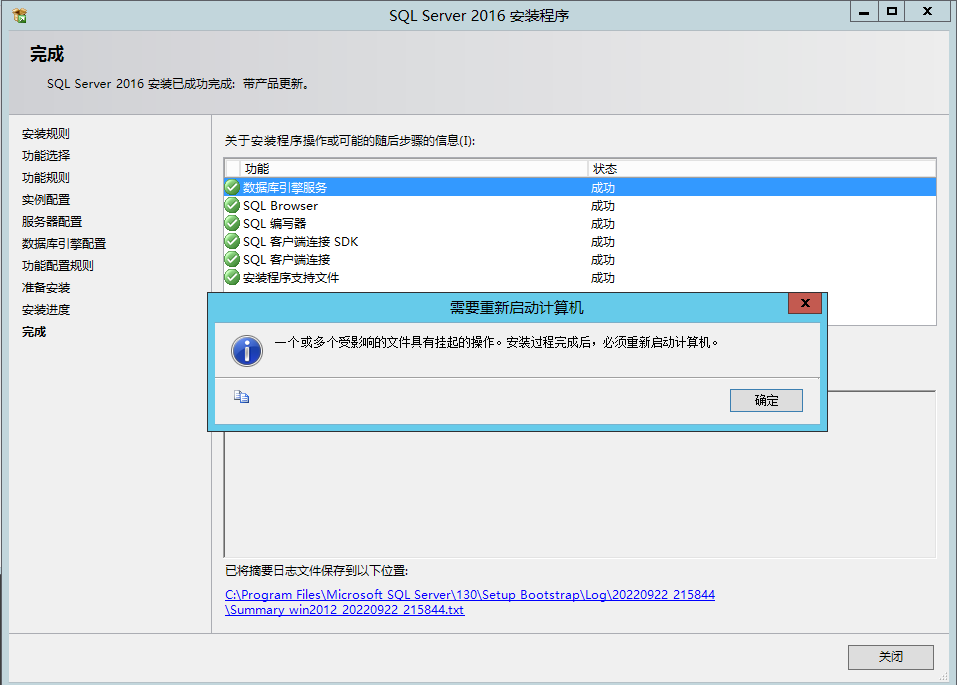Select the 安装程序支持文件 row
Image resolution: width=957 pixels, height=685 pixels.
pos(580,277)
